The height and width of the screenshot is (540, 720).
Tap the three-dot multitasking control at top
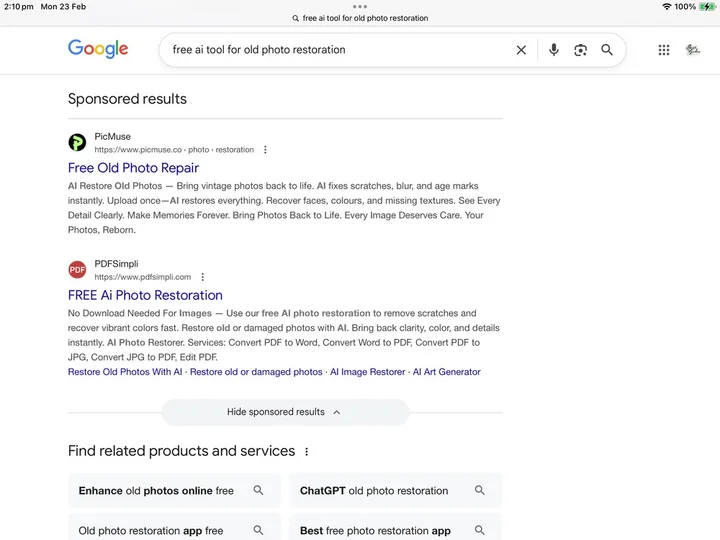[360, 6]
